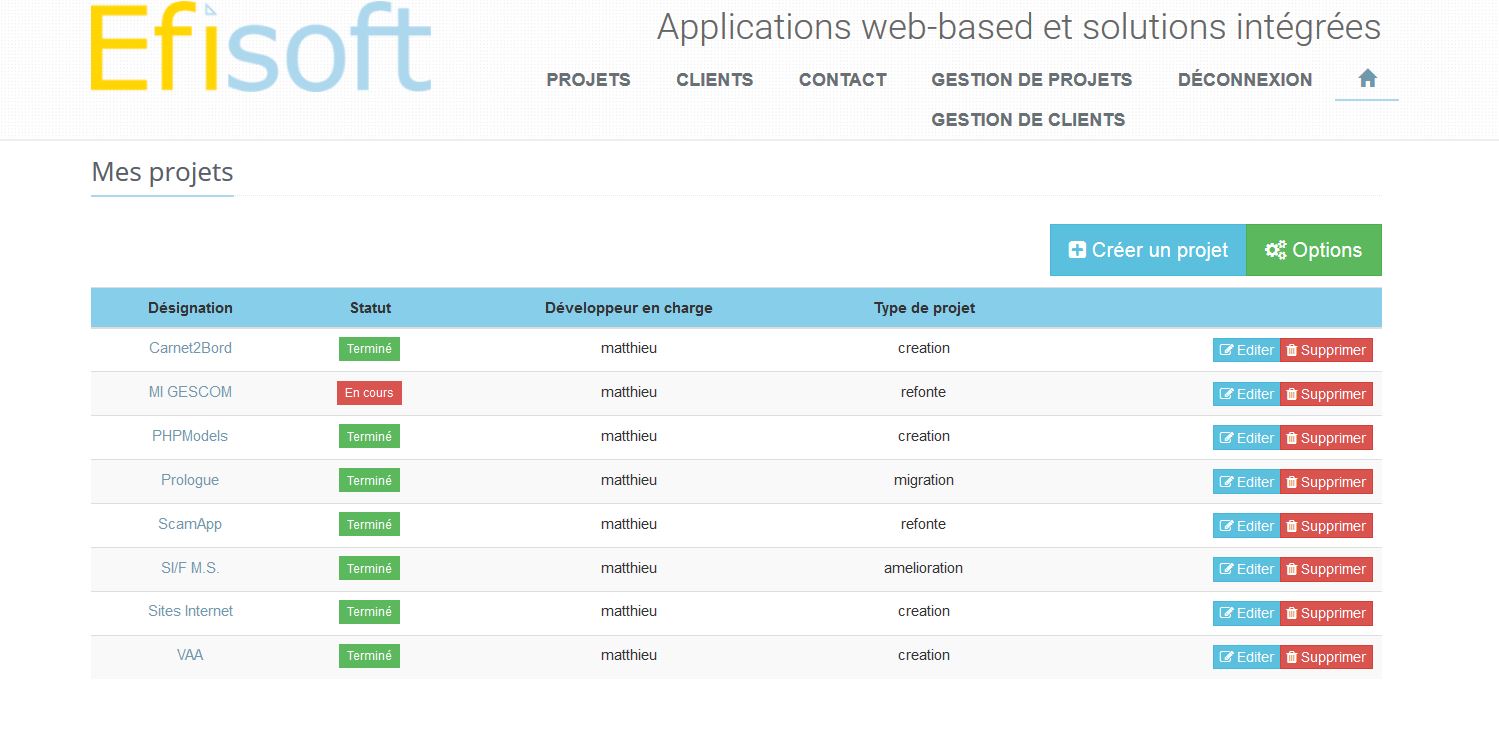Click trash icon for VAA row
This screenshot has width=1499, height=734.
[x=1291, y=657]
